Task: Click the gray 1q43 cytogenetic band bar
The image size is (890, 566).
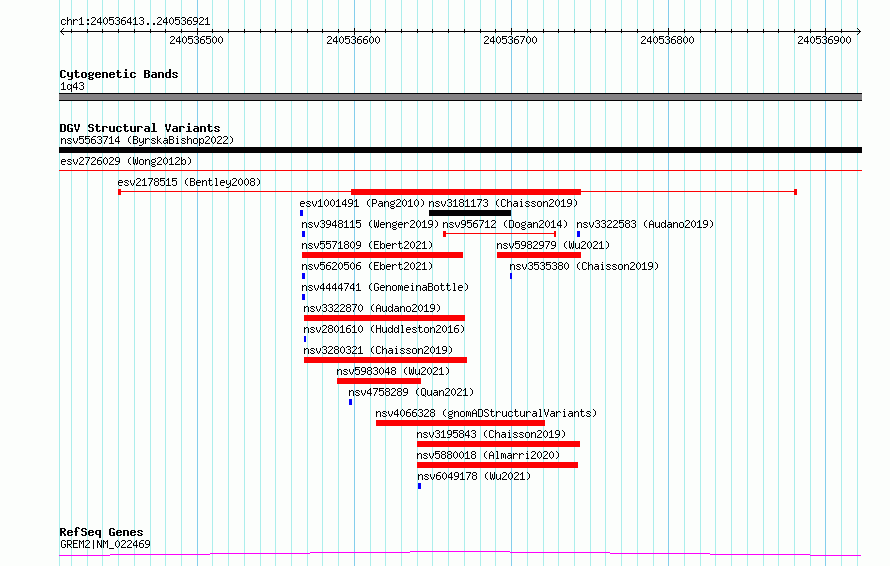Action: coord(460,97)
